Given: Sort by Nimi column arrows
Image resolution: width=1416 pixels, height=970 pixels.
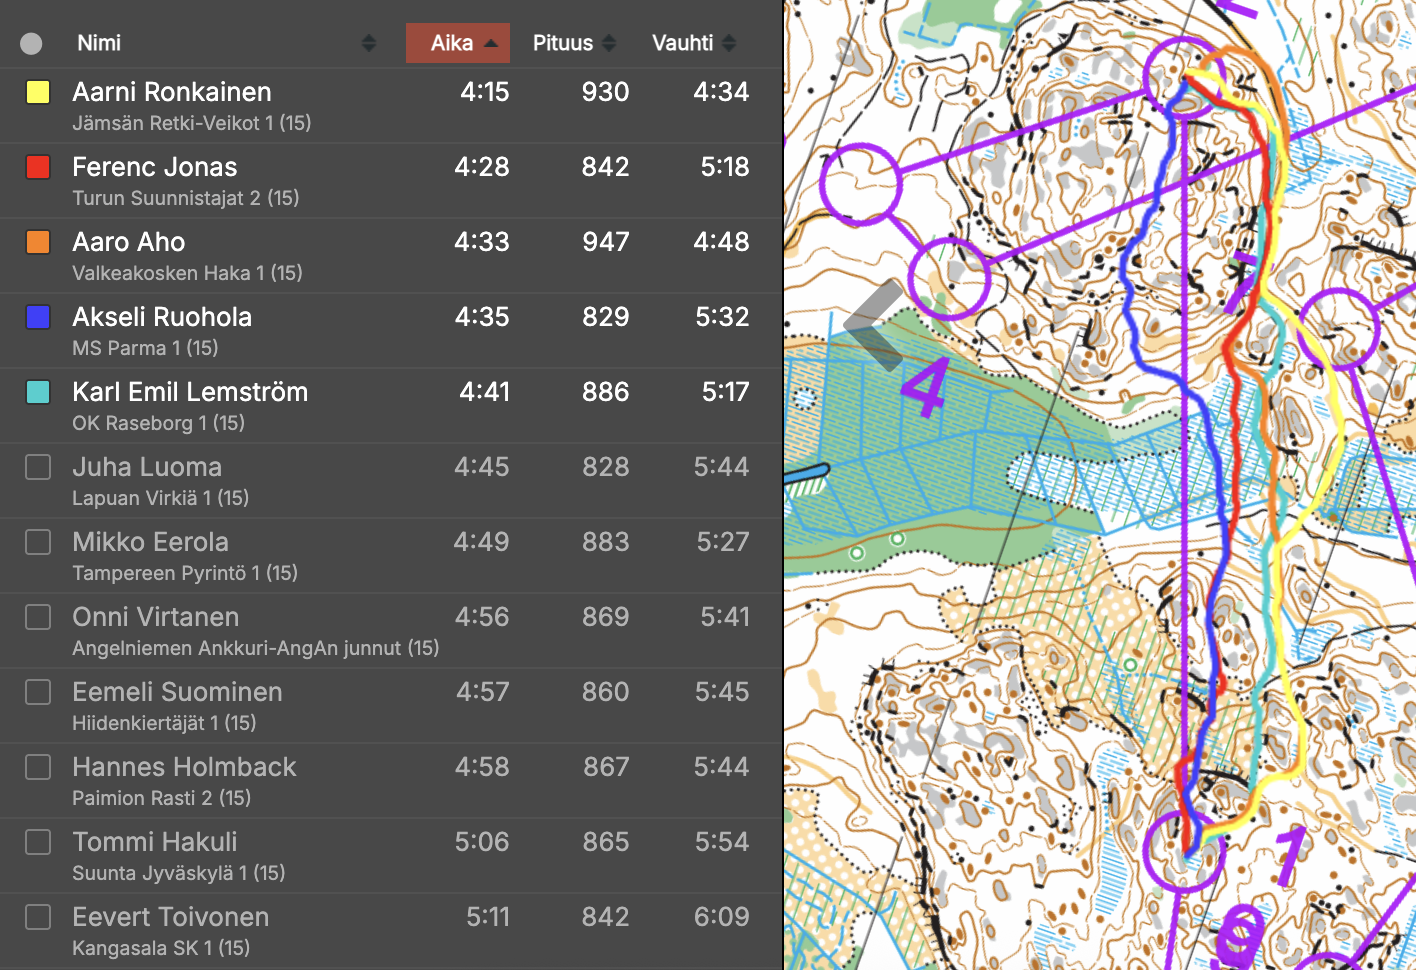Looking at the screenshot, I should (x=368, y=43).
